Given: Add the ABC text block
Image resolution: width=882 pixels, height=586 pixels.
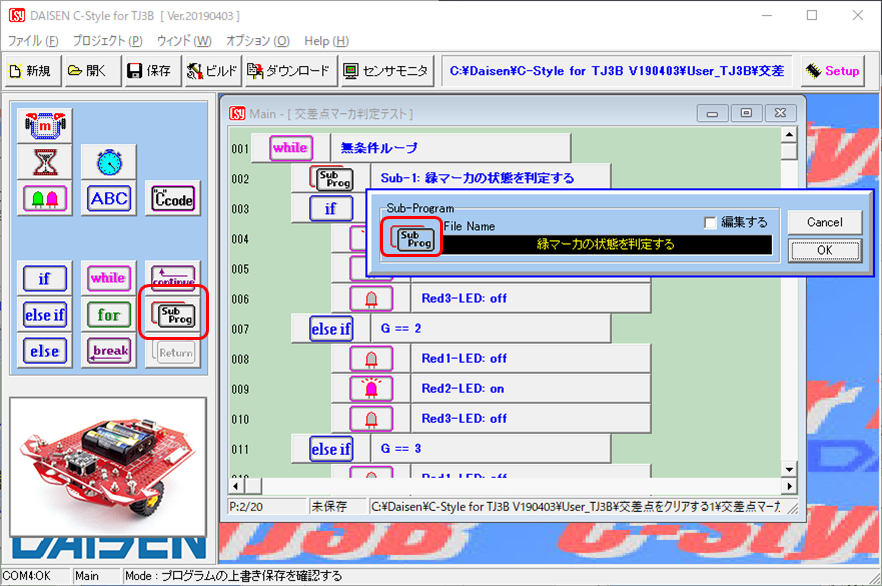Looking at the screenshot, I should pos(109,199).
